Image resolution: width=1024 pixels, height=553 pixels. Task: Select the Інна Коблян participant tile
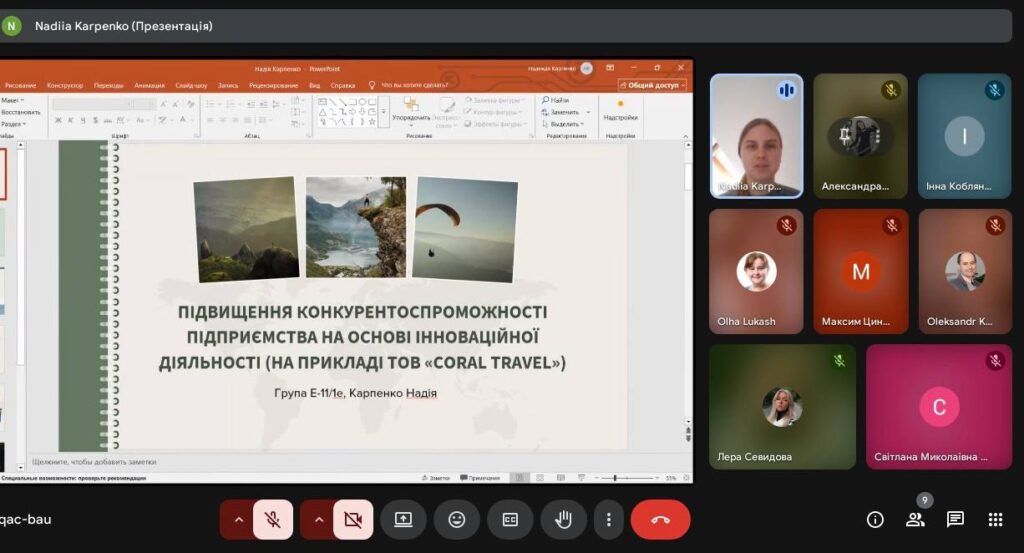tap(965, 136)
